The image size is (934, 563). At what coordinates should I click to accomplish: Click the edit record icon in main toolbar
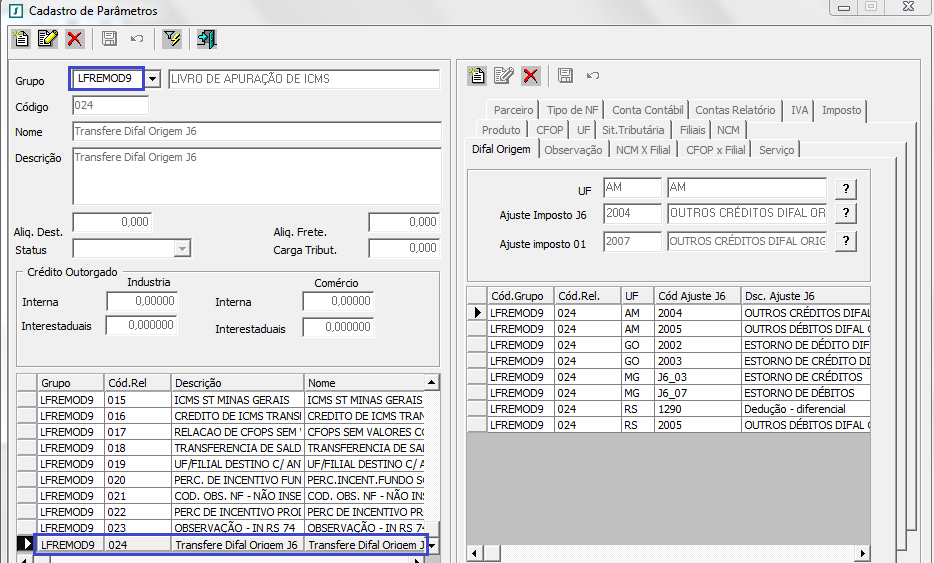coord(47,39)
